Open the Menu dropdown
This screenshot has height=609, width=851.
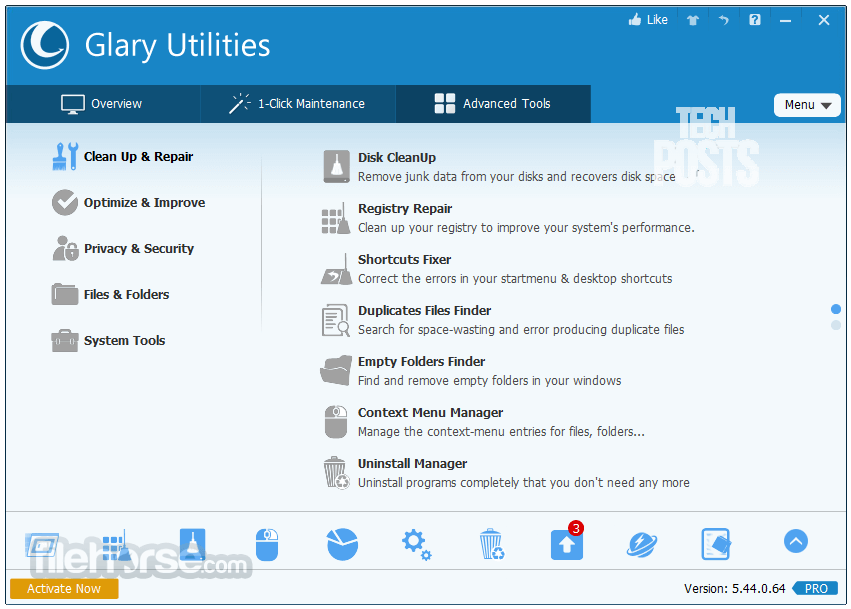click(807, 105)
